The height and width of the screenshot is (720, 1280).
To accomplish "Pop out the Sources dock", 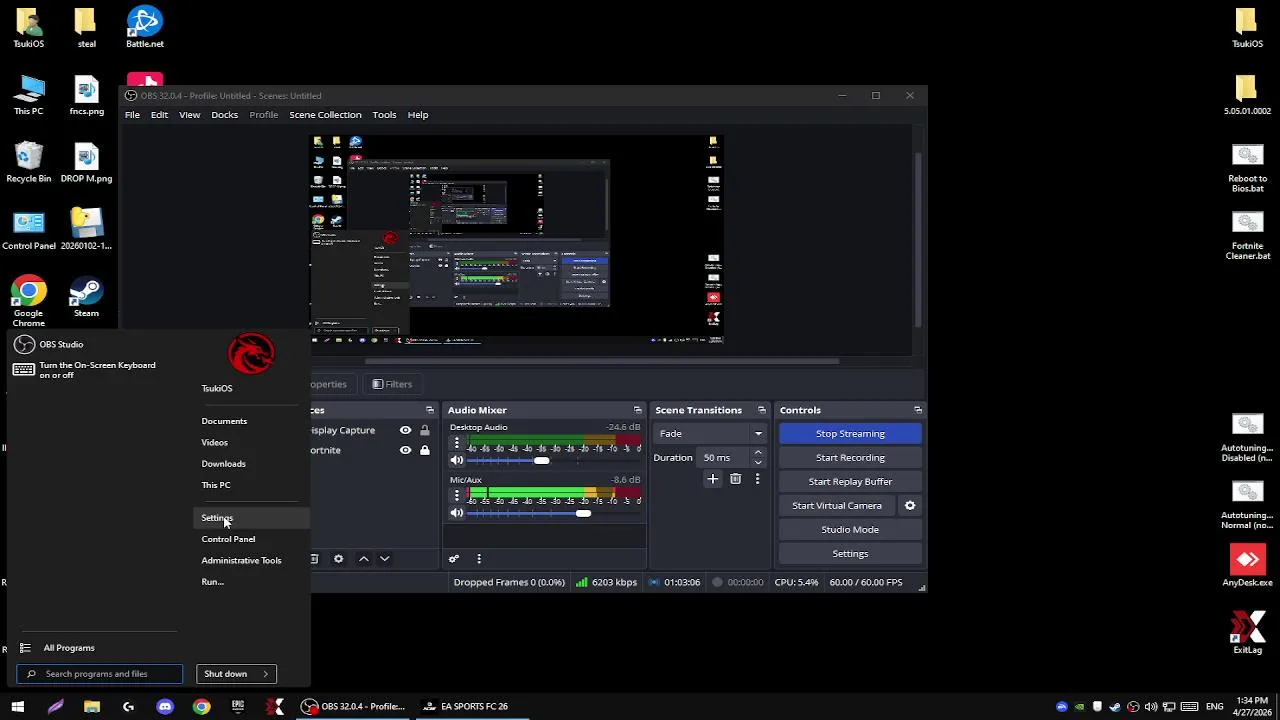I will [430, 410].
